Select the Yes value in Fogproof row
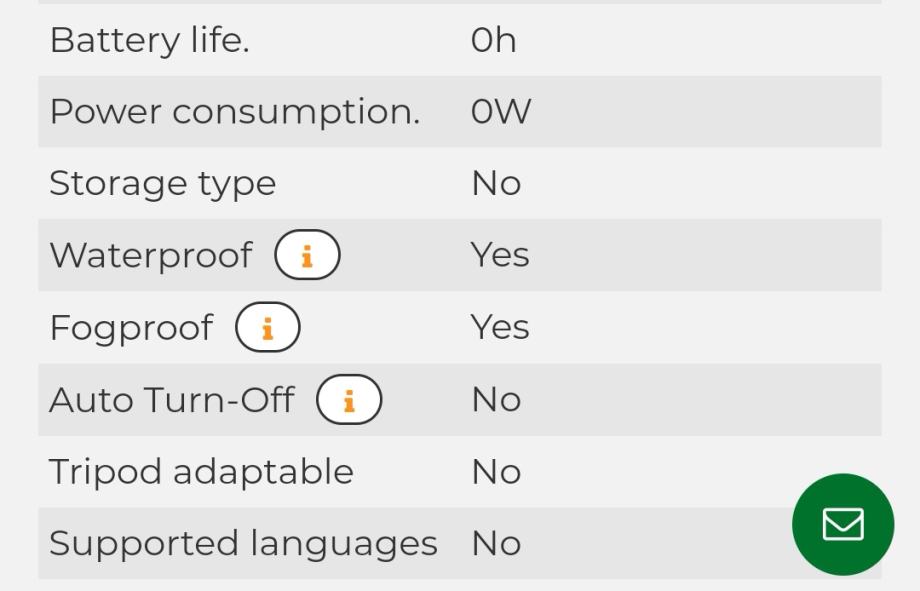920x591 pixels. [x=499, y=328]
